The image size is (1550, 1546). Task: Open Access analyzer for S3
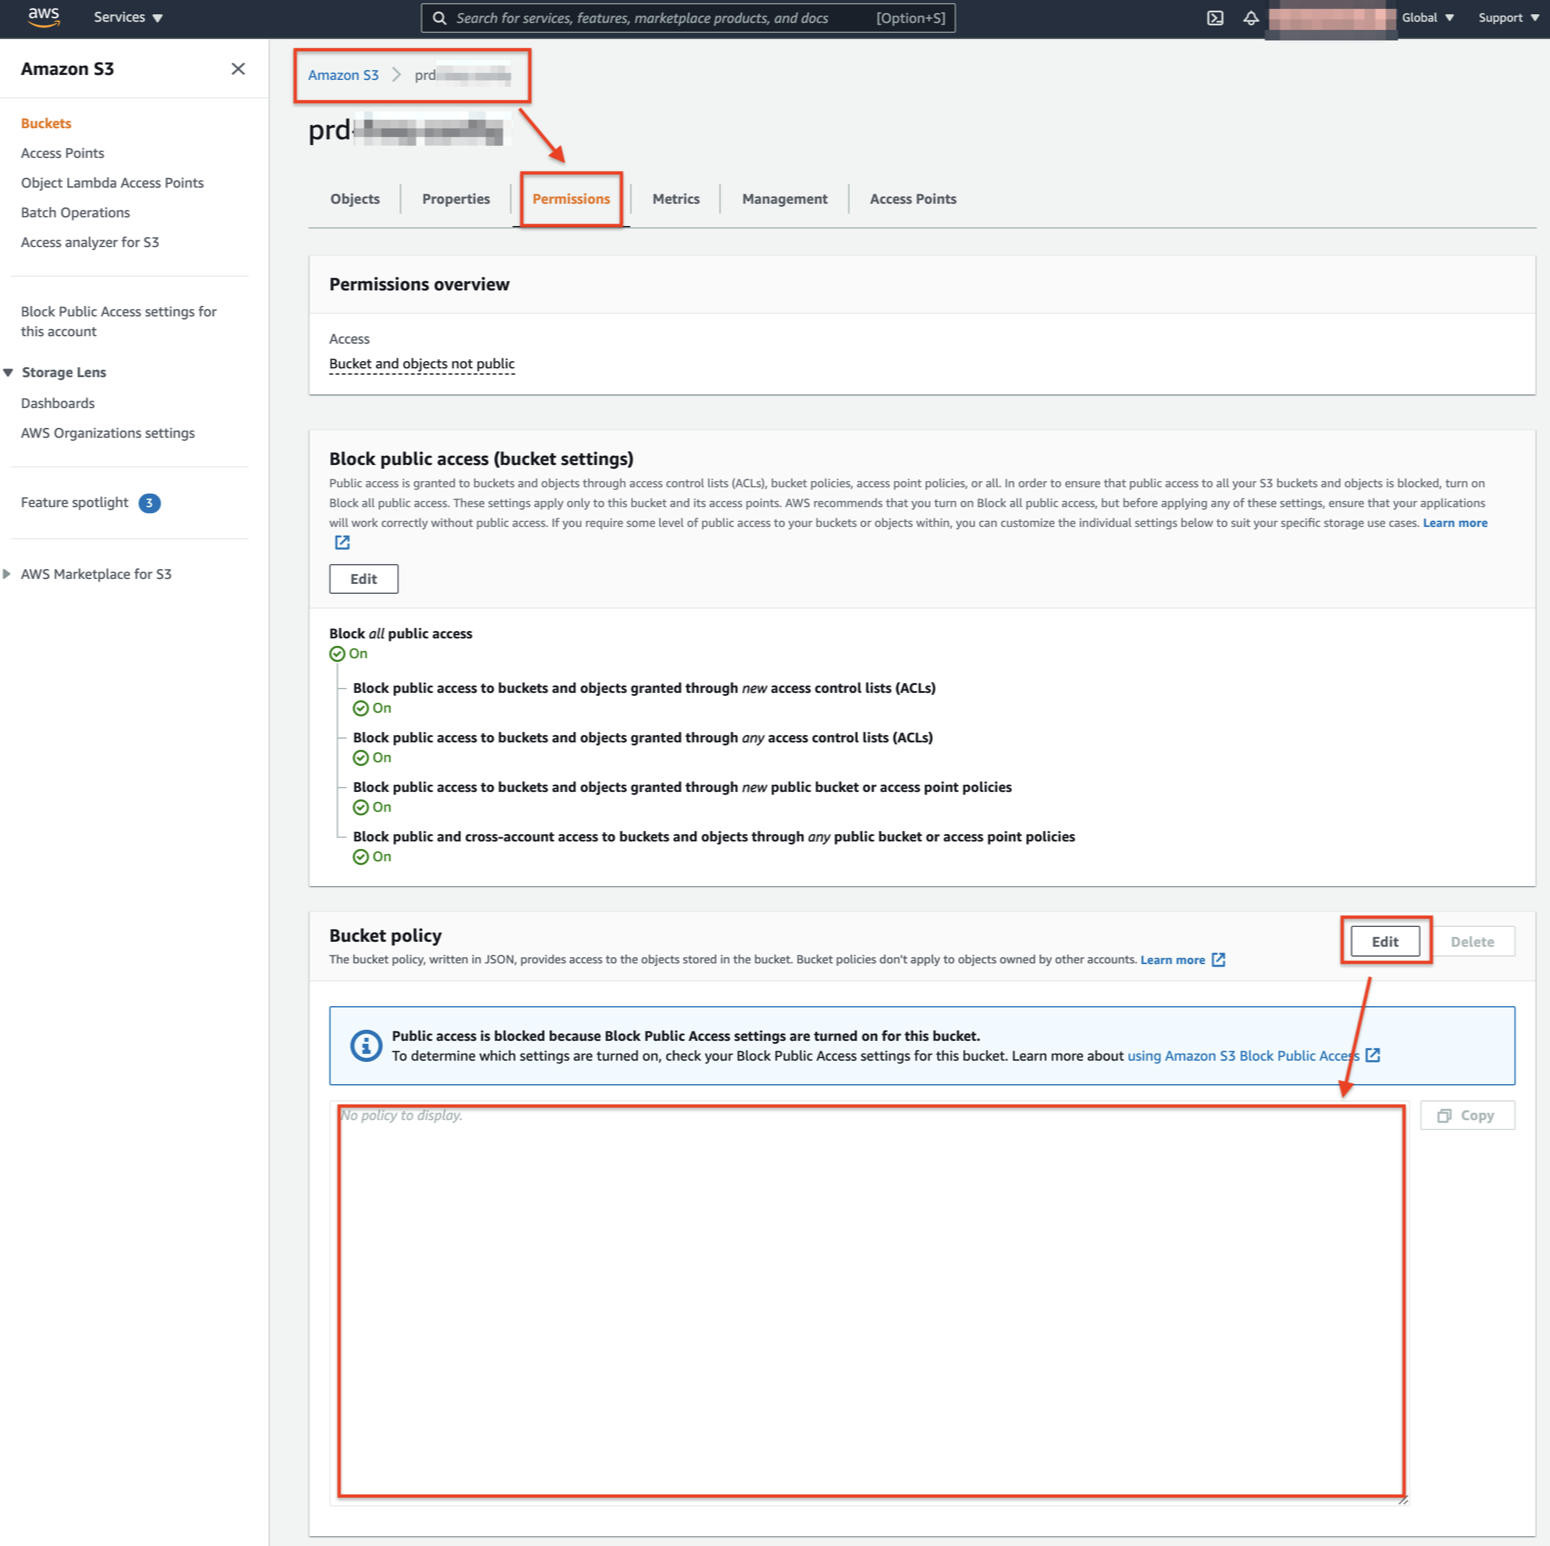click(90, 242)
